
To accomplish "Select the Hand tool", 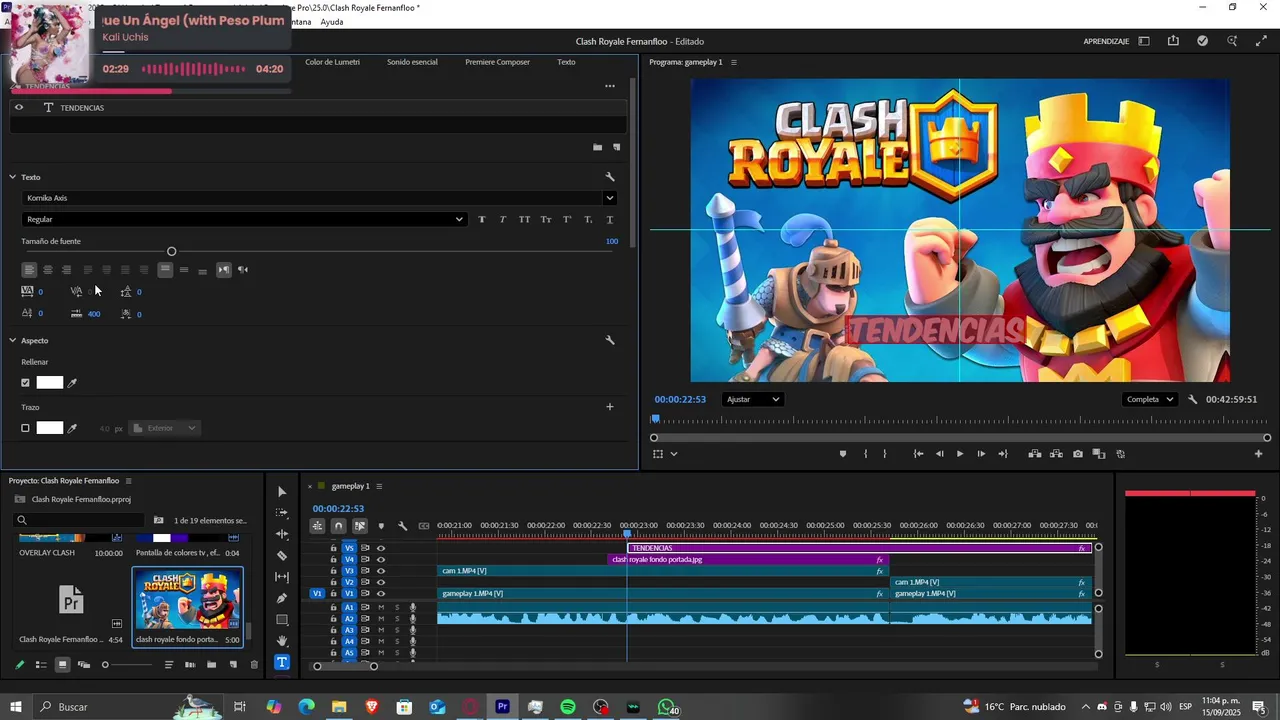I will coord(281,641).
